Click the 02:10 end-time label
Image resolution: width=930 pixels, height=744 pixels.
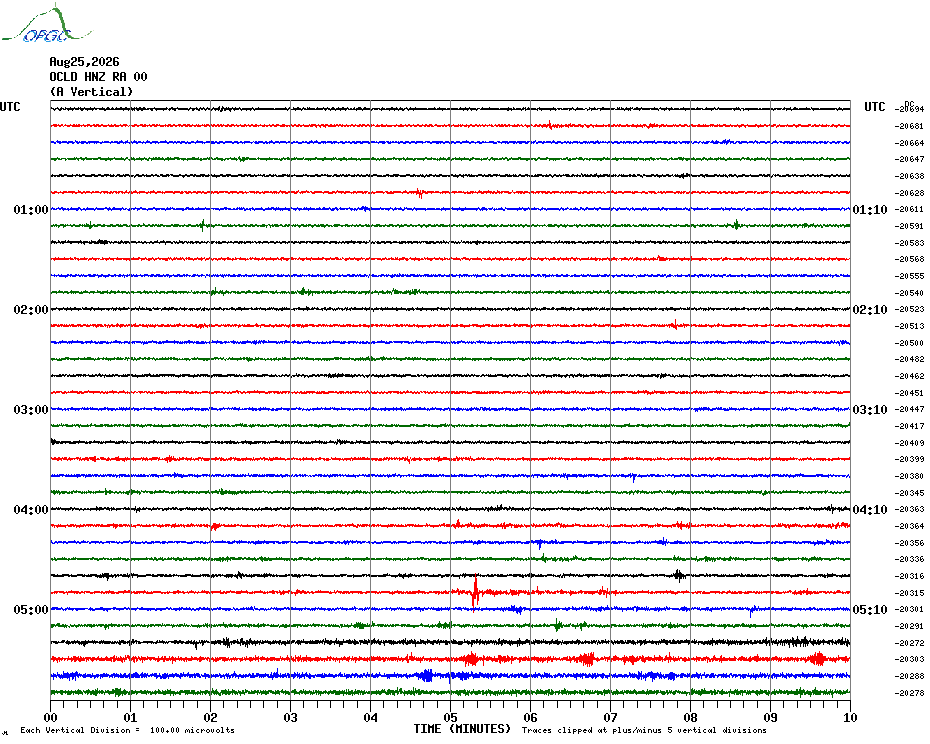pos(870,310)
